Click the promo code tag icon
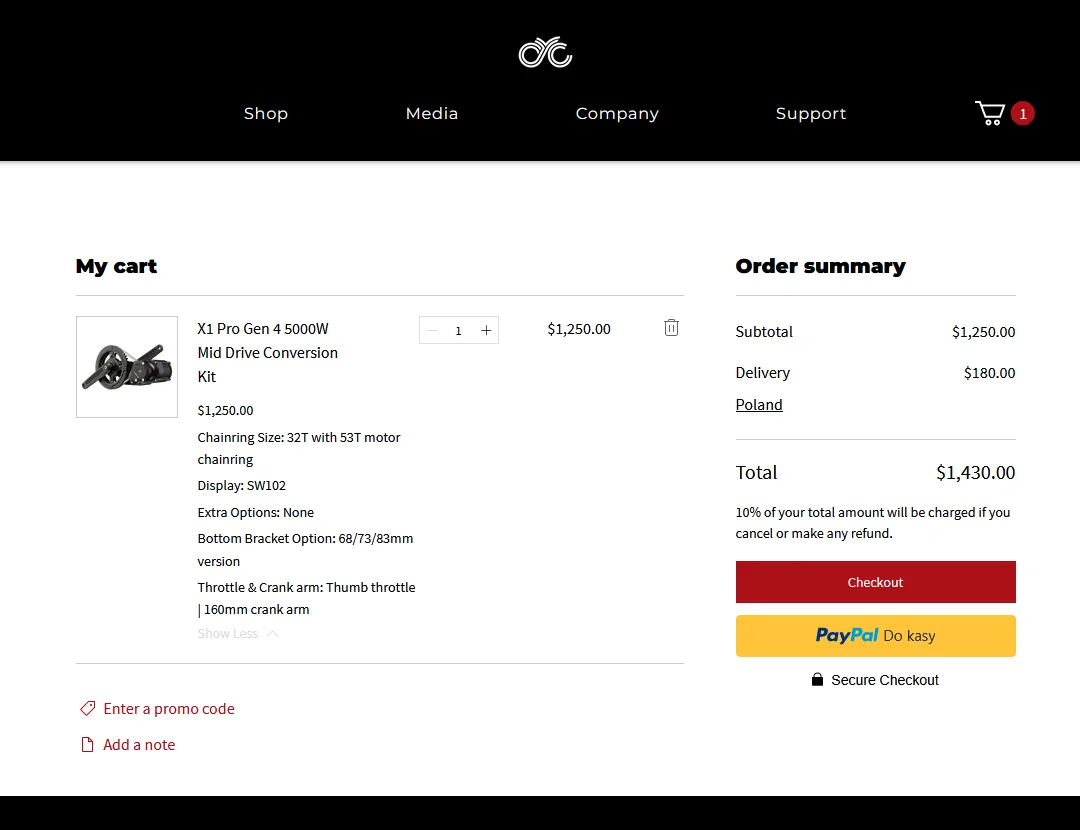The width and height of the screenshot is (1080, 830). pos(88,709)
